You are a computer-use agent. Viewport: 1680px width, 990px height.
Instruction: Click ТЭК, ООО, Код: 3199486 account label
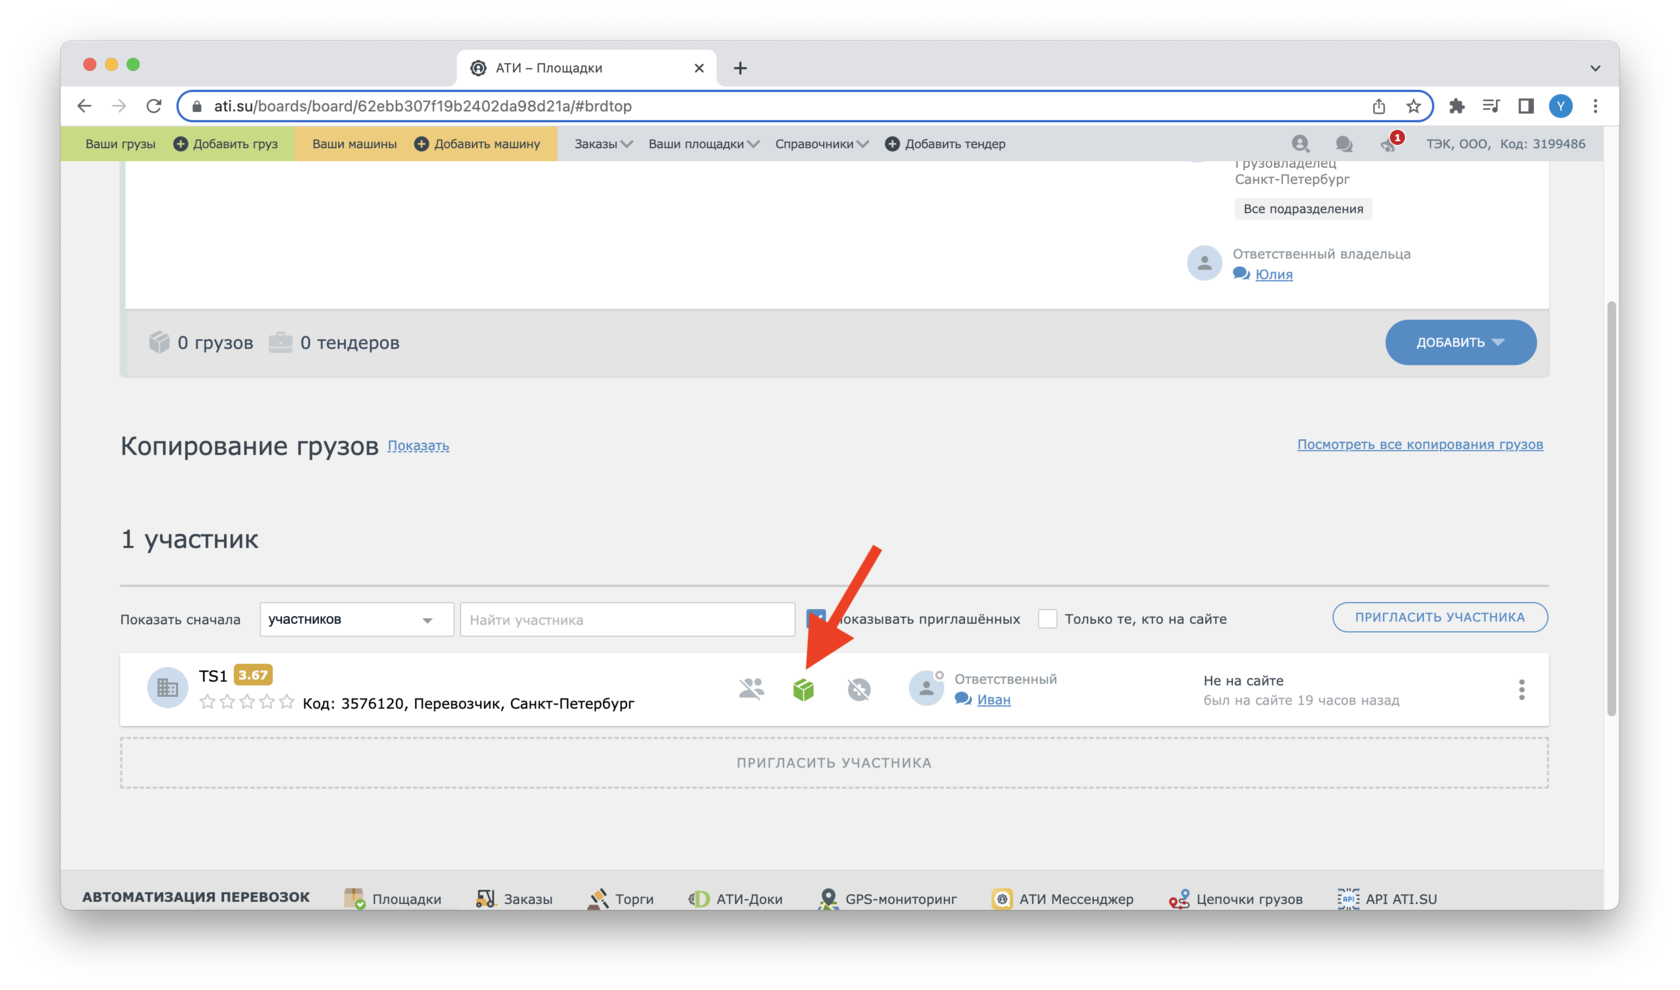tap(1505, 144)
